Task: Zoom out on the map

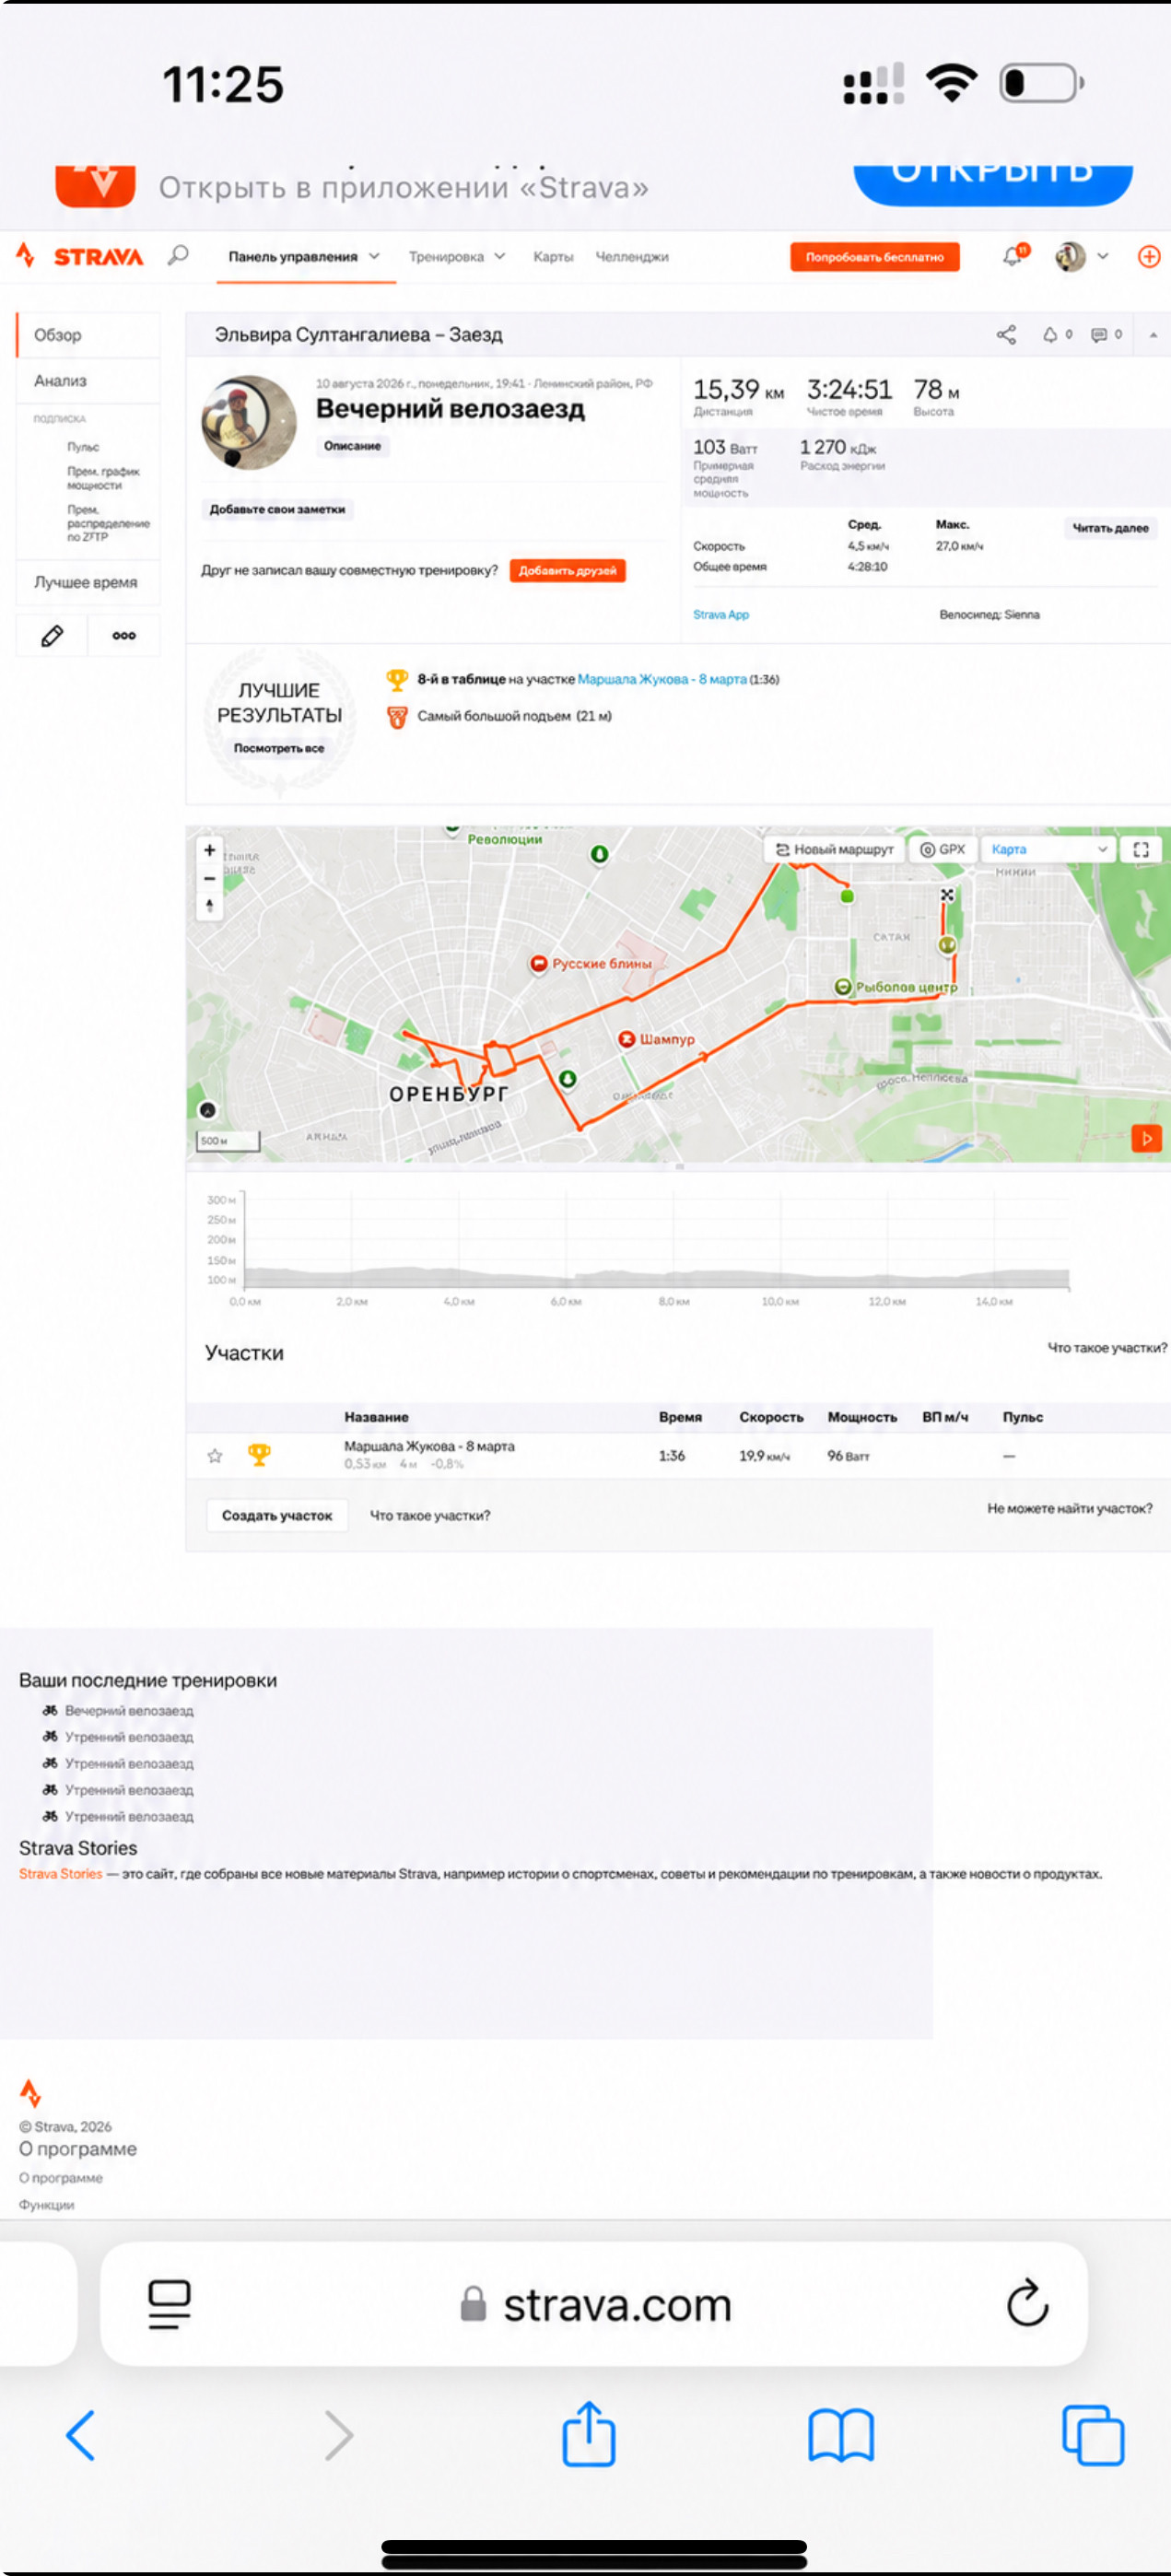Action: [209, 878]
